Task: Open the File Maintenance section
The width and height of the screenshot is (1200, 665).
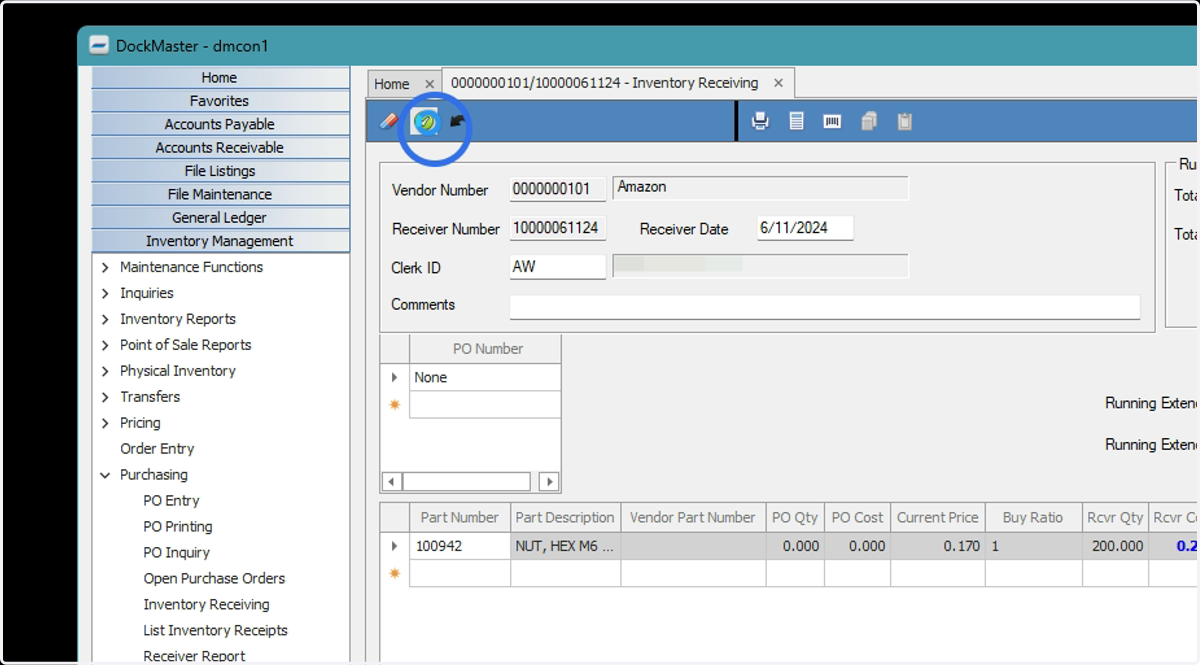Action: coord(220,194)
